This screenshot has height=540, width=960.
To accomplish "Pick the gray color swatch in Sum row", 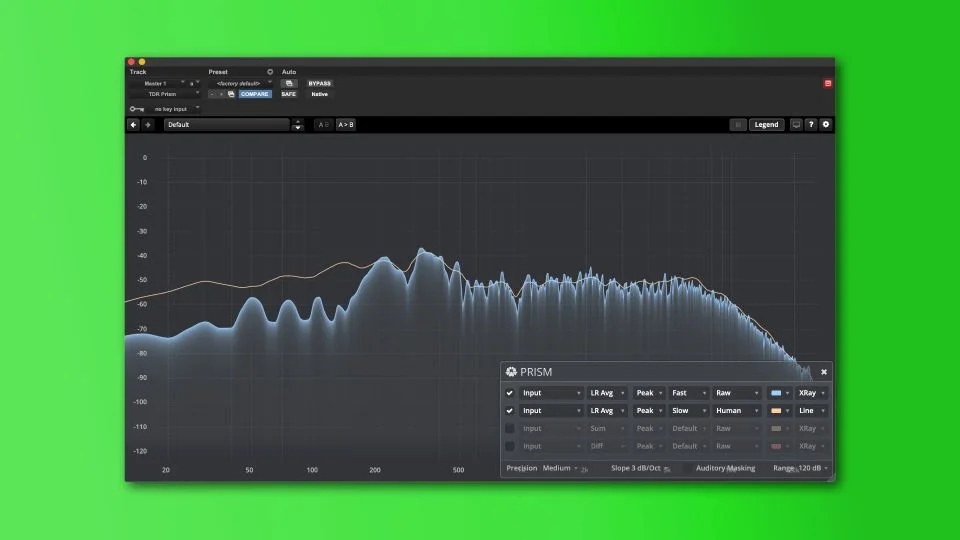I will [776, 429].
